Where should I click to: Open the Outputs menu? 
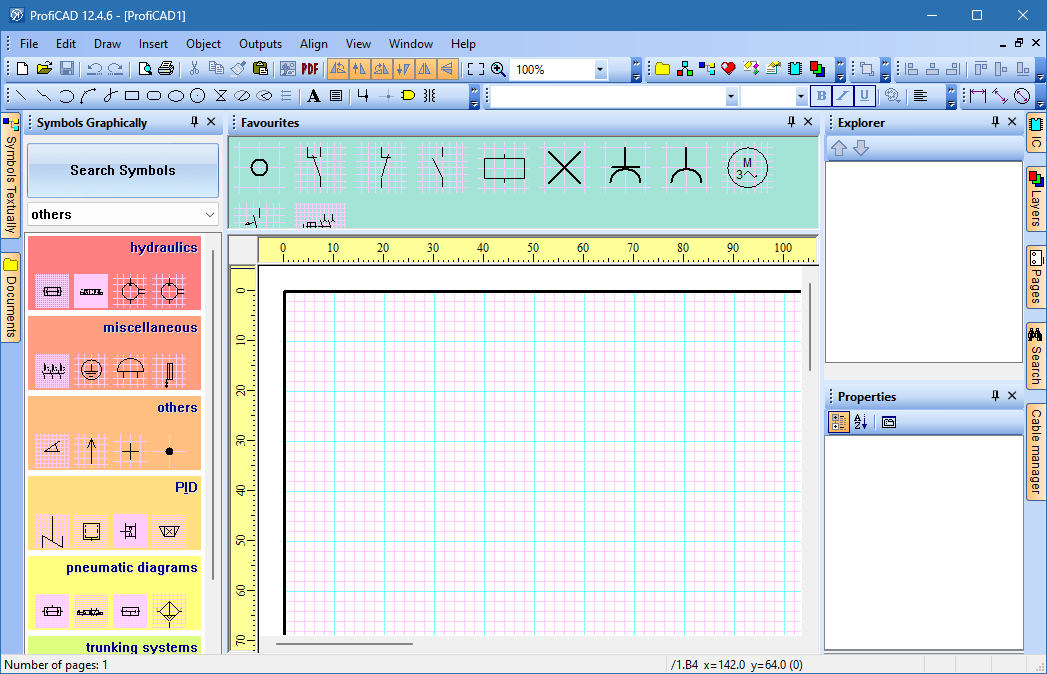pyautogui.click(x=260, y=44)
